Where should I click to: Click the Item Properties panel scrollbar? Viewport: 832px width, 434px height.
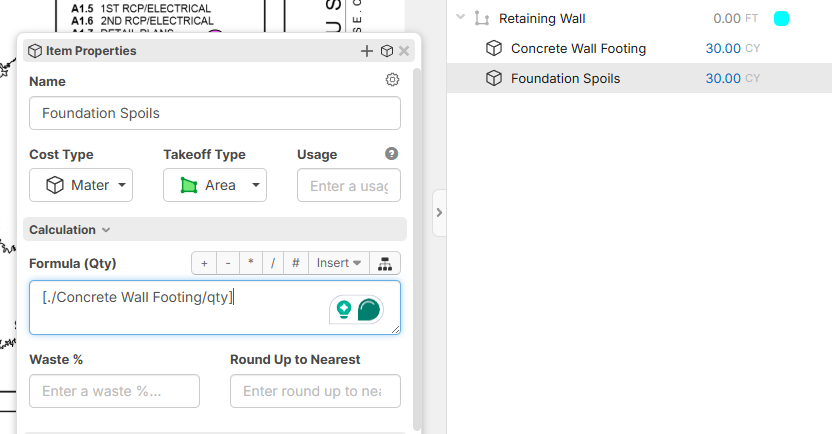(x=417, y=249)
